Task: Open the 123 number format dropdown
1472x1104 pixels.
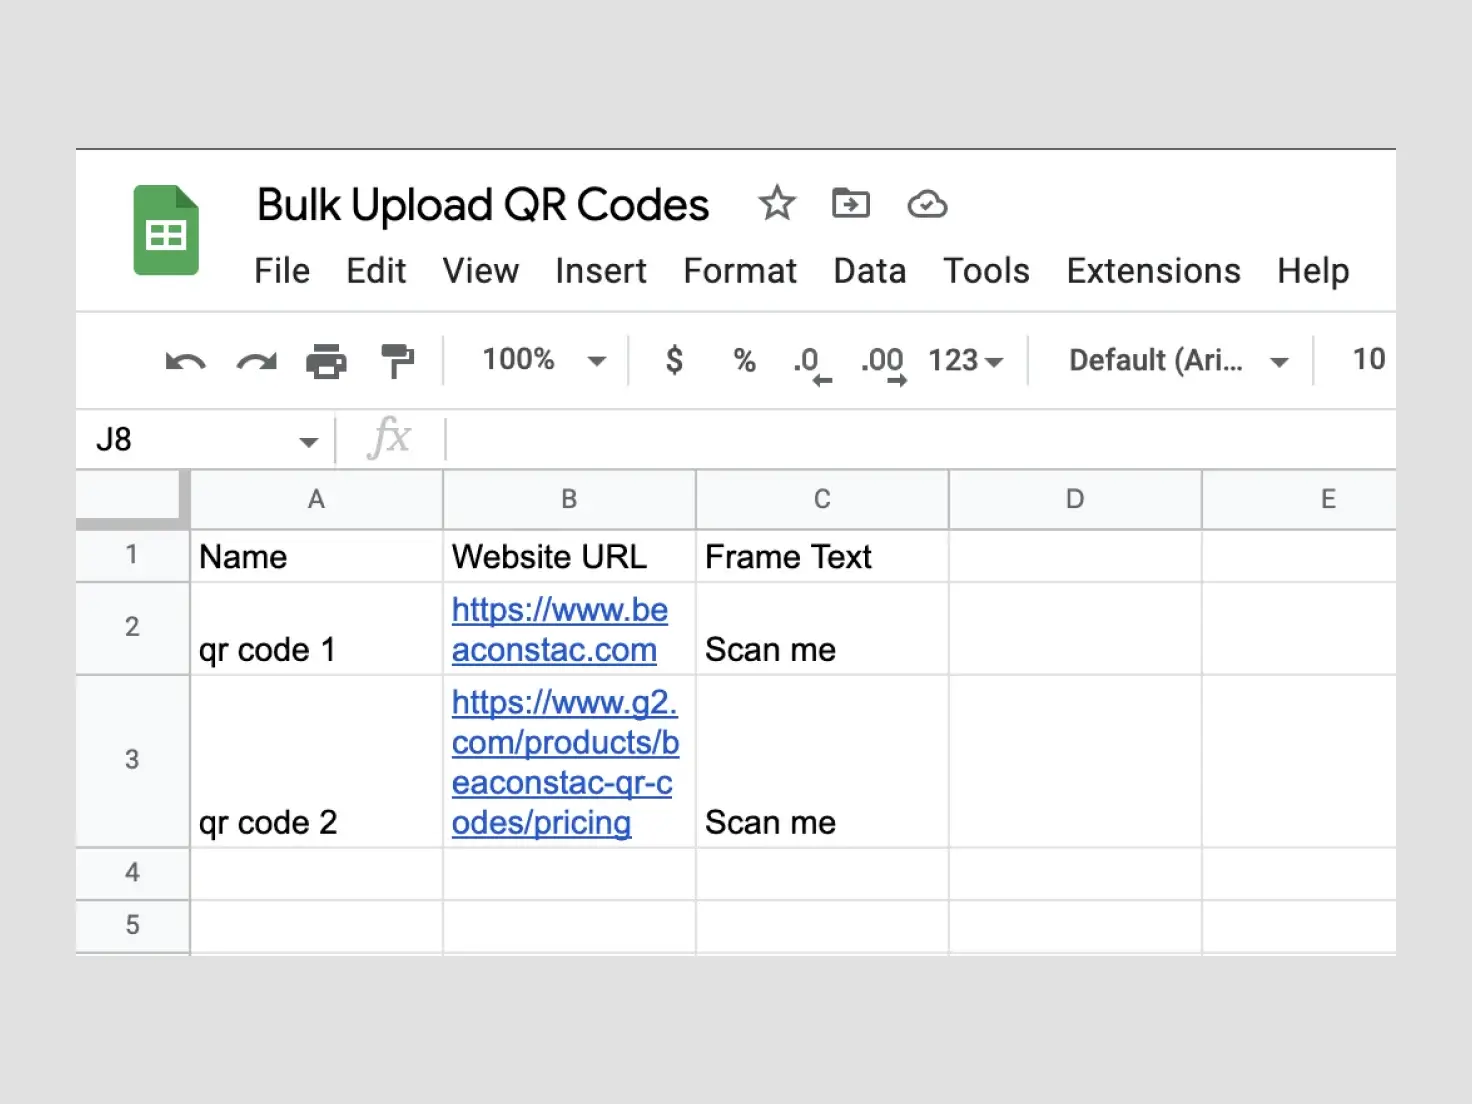Action: [x=965, y=360]
